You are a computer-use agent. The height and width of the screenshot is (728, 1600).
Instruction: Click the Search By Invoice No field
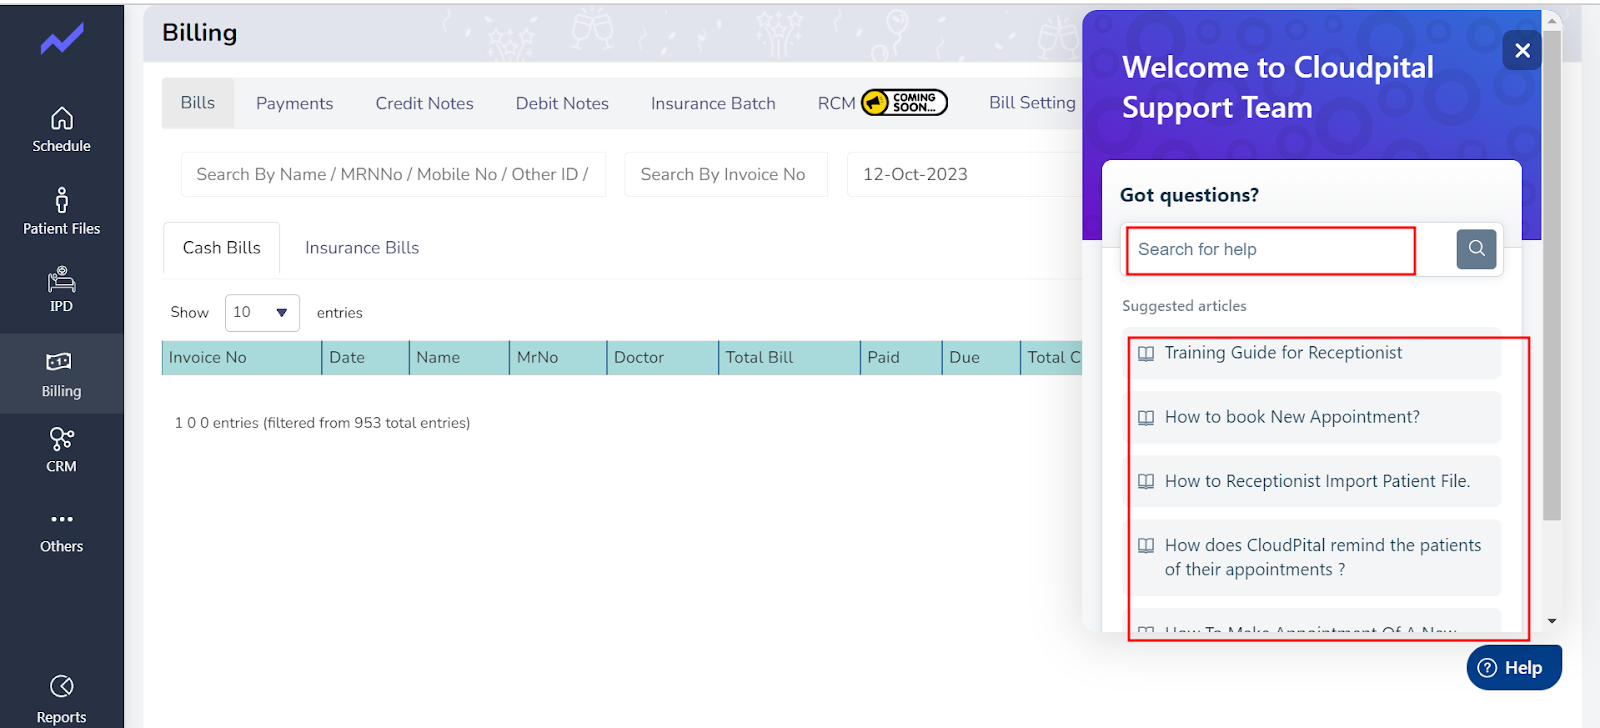tap(726, 174)
